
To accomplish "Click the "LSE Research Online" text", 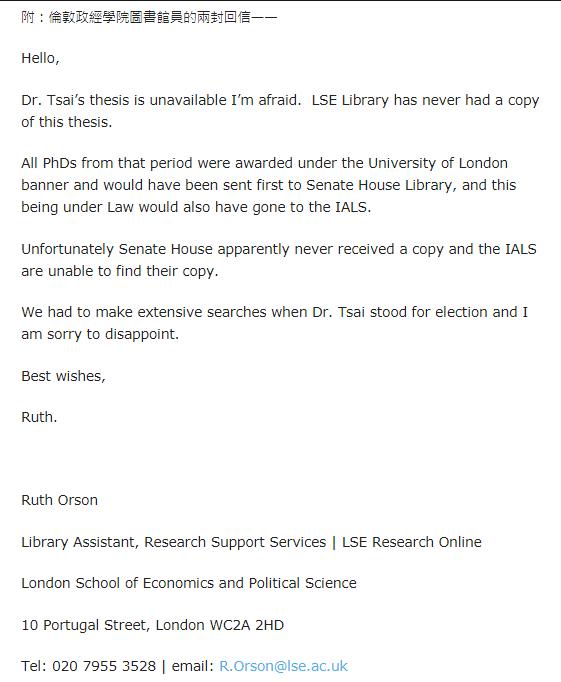I will pyautogui.click(x=412, y=542).
